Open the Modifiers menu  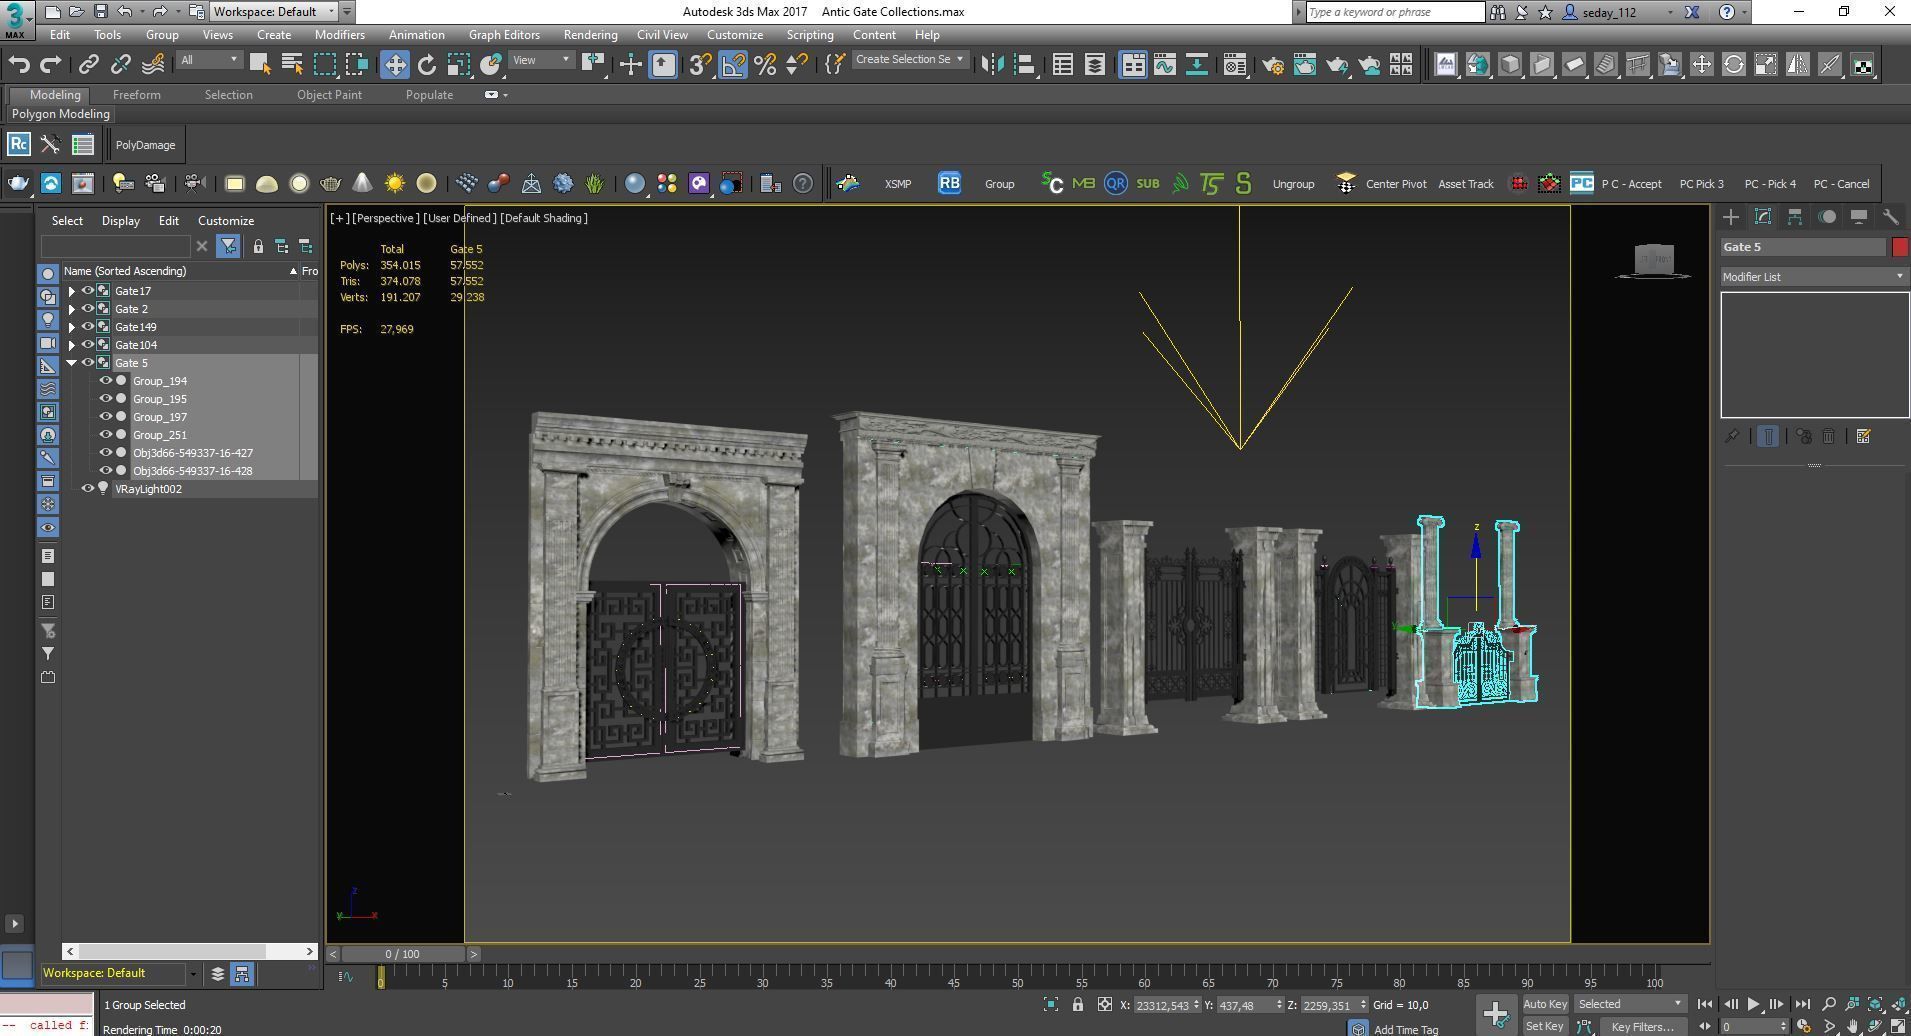tap(339, 35)
